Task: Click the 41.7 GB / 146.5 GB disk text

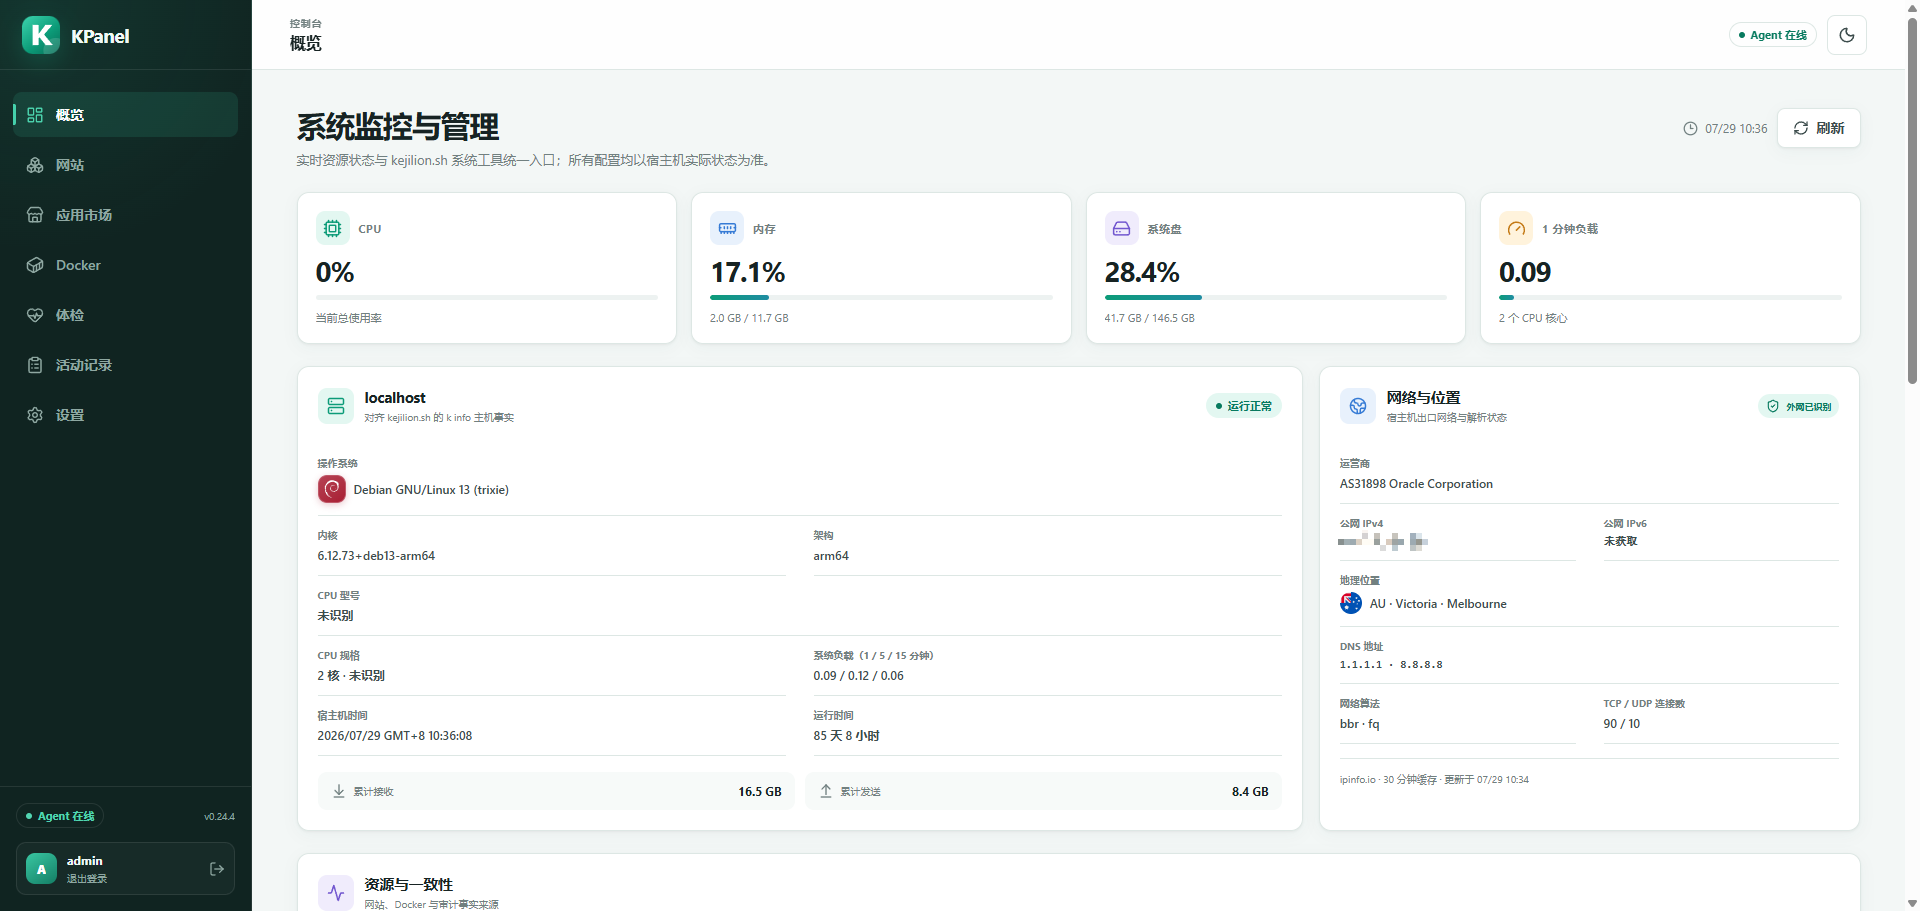Action: click(1149, 318)
